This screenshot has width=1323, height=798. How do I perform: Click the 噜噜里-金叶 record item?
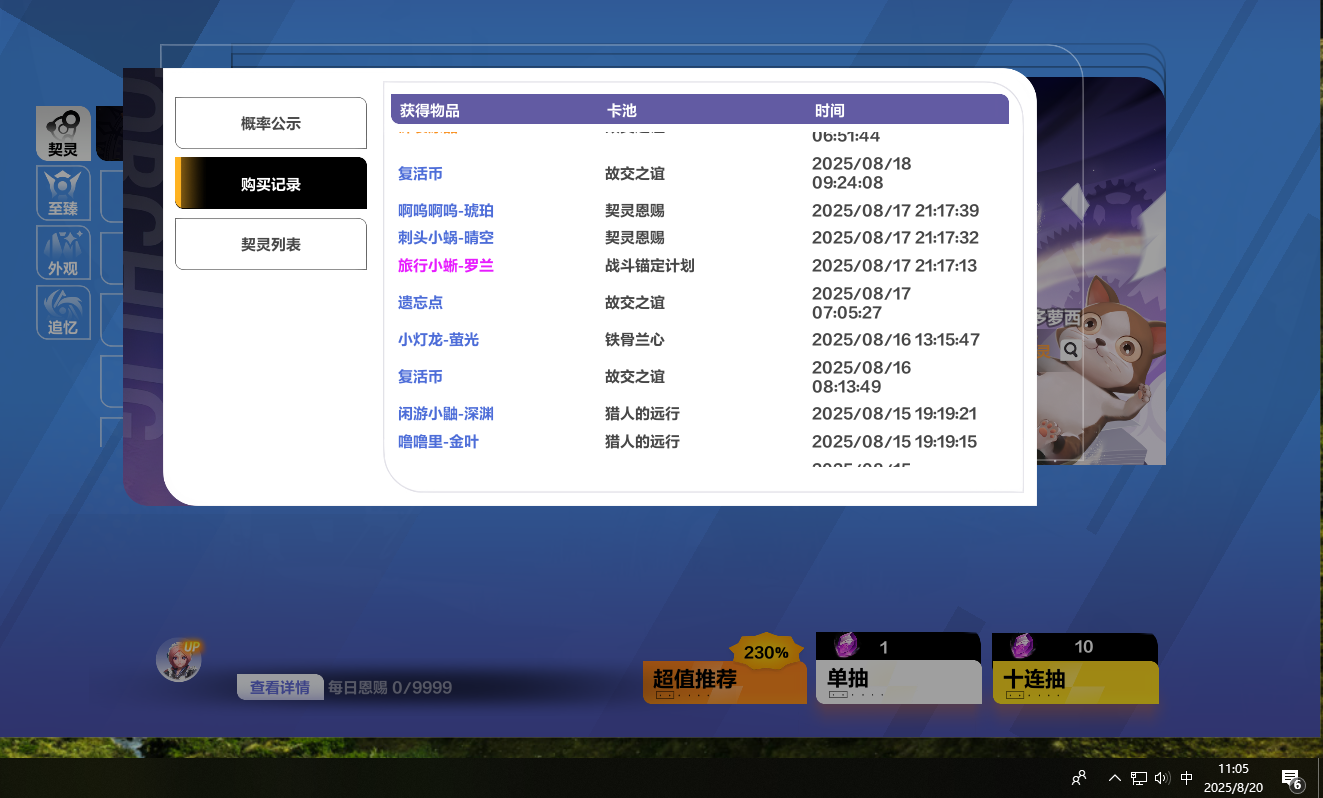438,441
